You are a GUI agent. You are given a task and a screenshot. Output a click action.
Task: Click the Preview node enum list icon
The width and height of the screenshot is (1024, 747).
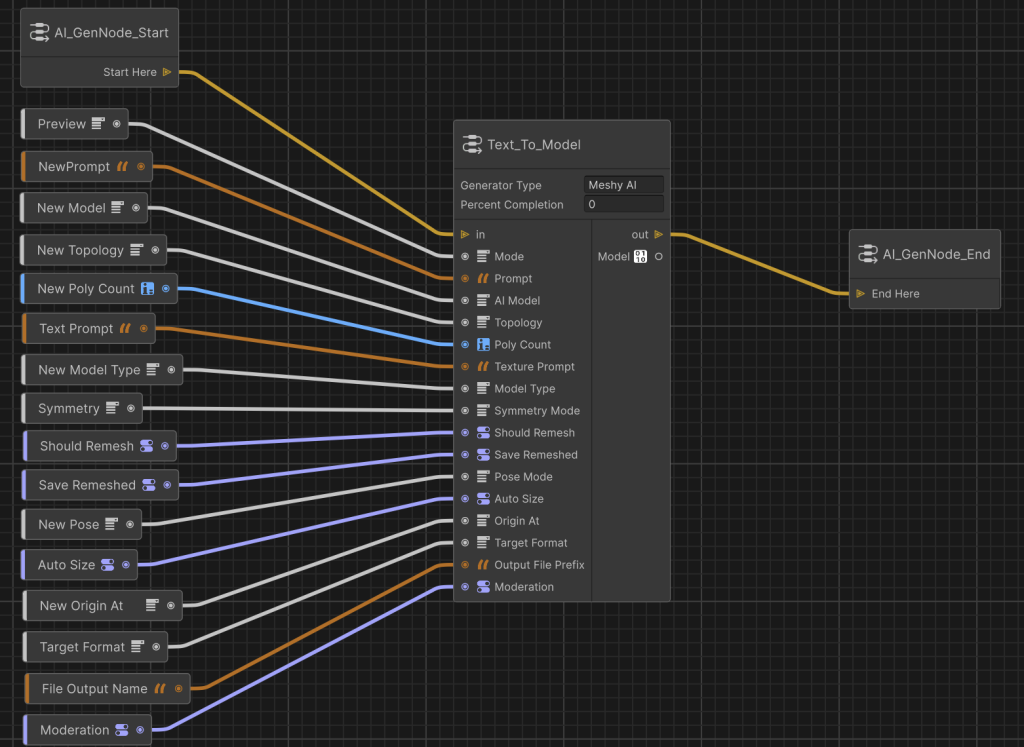point(98,124)
